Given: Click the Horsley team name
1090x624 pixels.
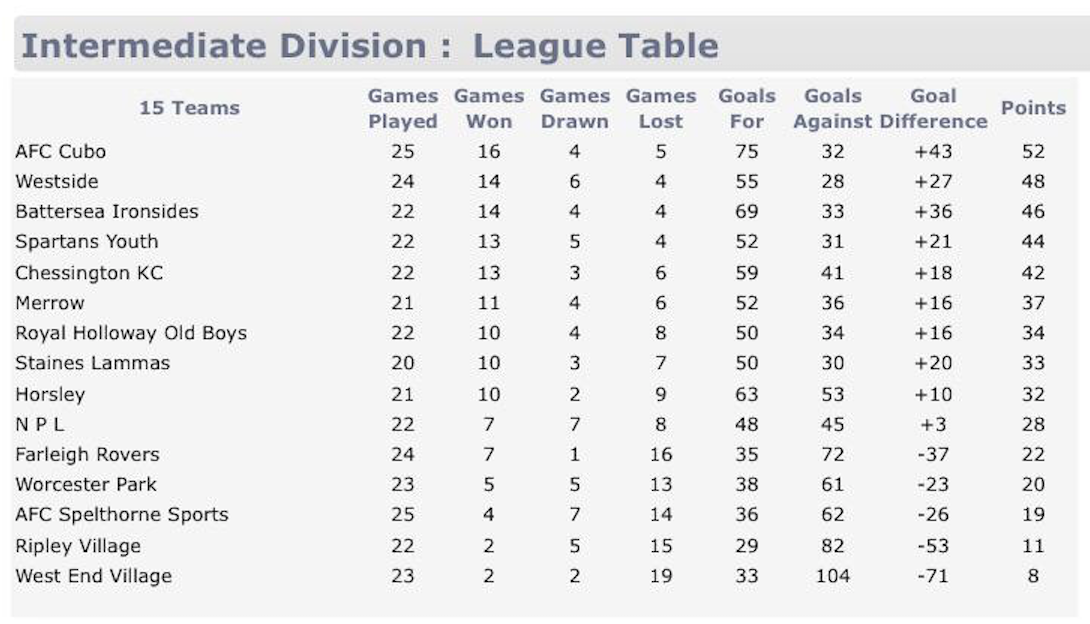Looking at the screenshot, I should (50, 394).
